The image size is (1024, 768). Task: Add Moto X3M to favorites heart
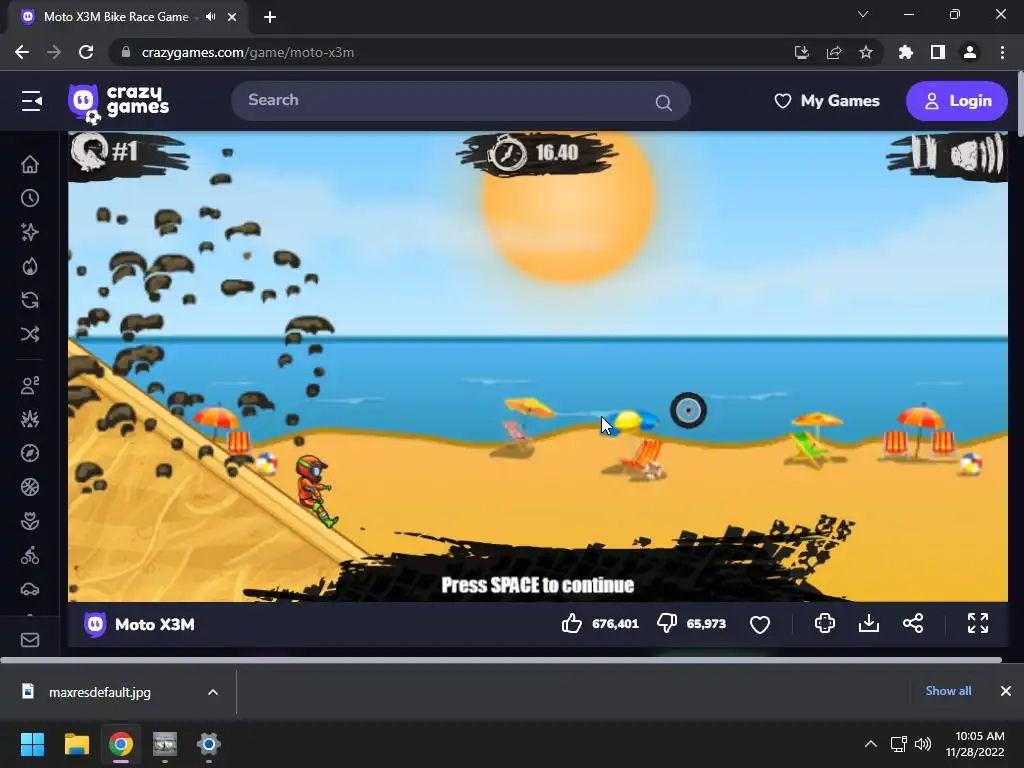pyautogui.click(x=760, y=624)
